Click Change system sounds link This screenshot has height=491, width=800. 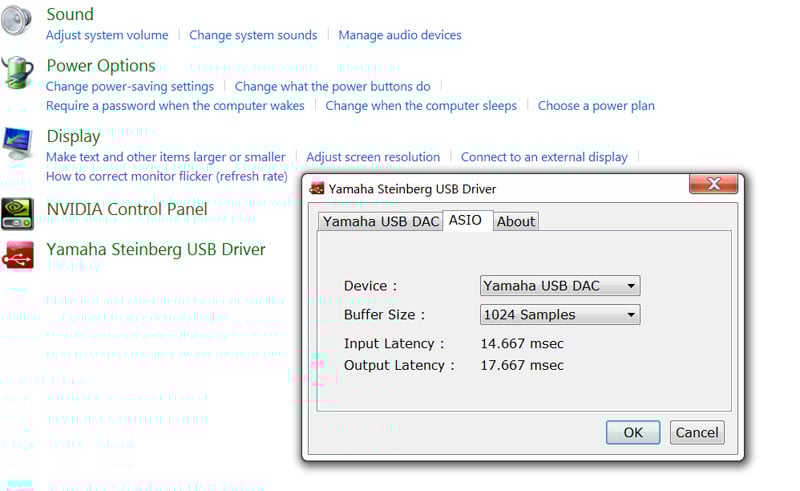click(x=253, y=35)
